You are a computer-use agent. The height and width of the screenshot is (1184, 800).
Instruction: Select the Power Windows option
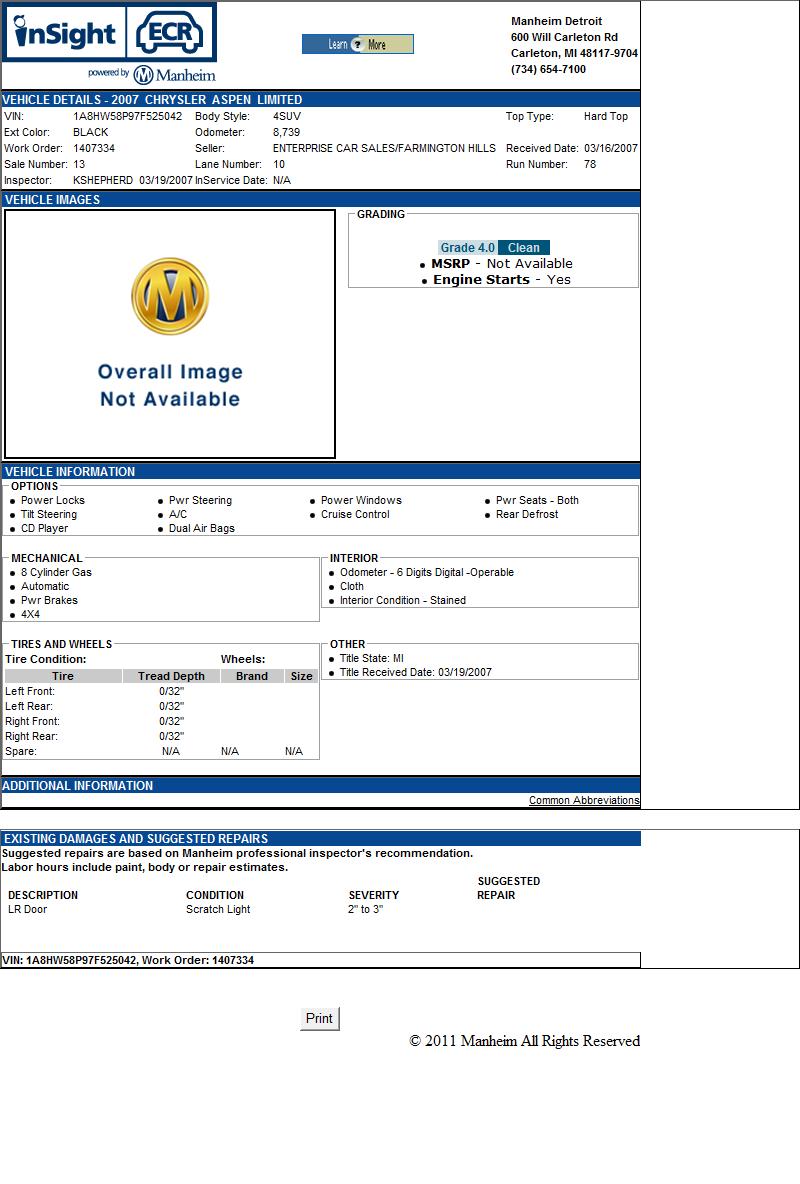coord(361,501)
